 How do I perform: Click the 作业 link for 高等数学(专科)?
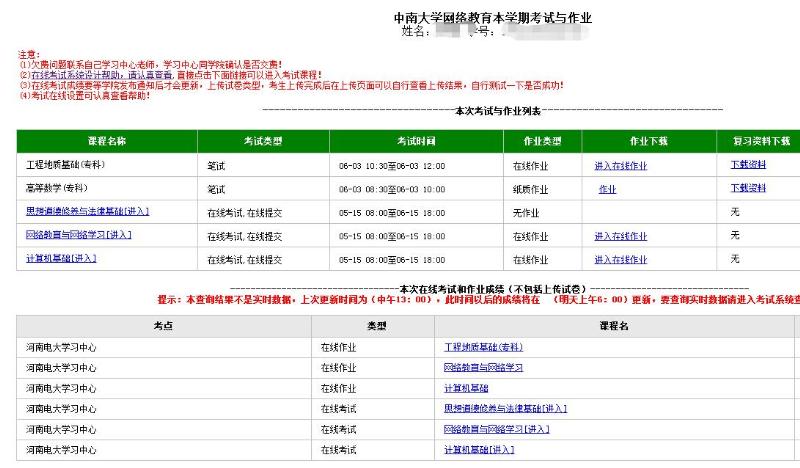[x=607, y=189]
